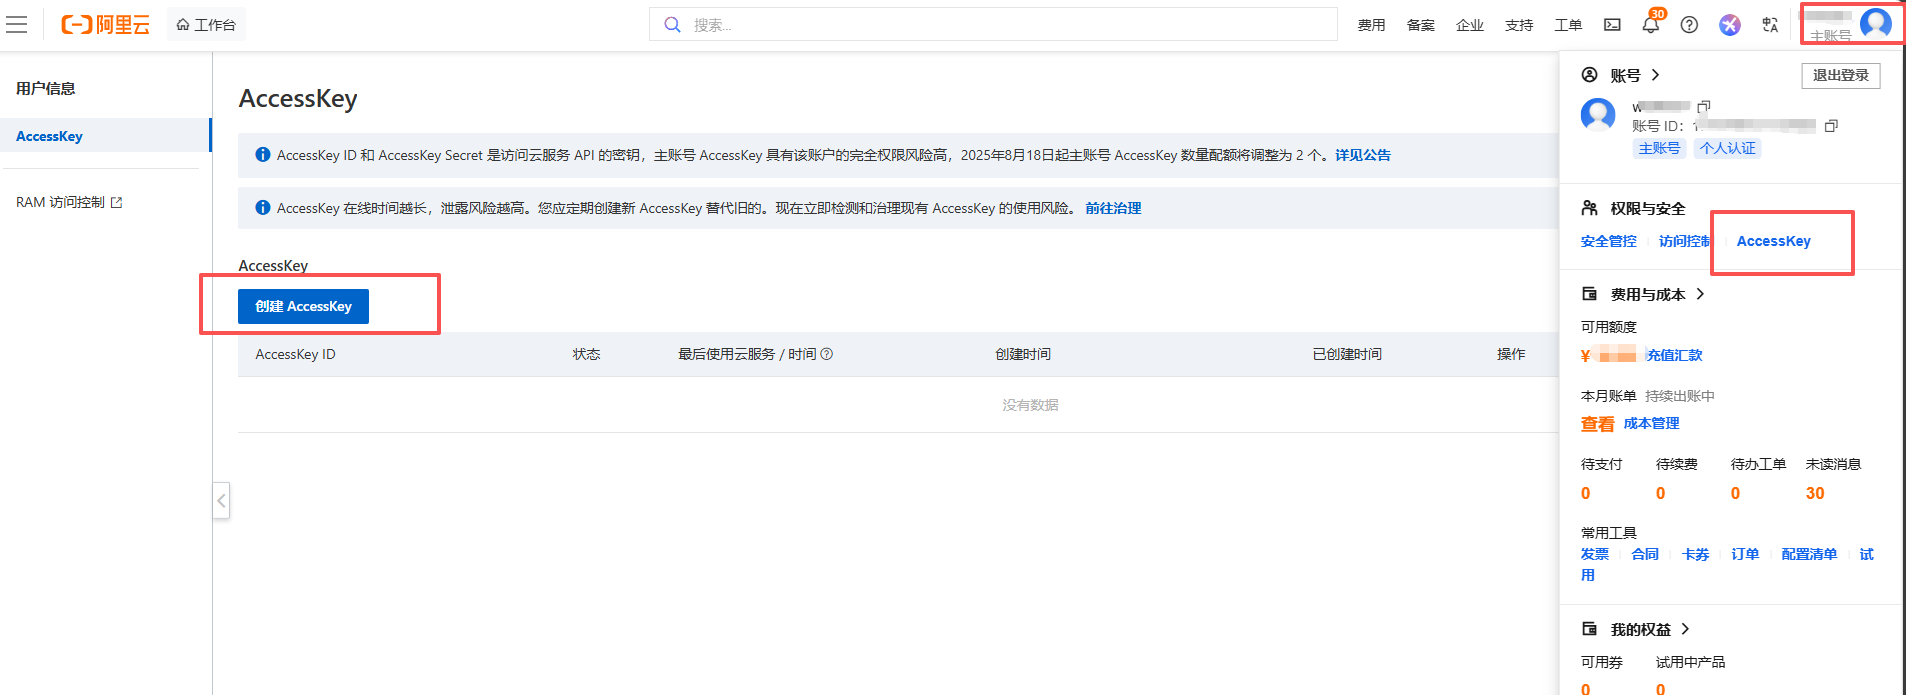
Task: Click the language switch icon
Action: pos(1770,25)
